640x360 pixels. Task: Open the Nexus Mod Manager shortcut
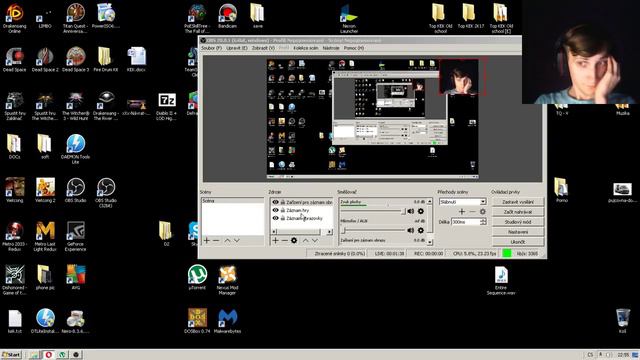pyautogui.click(x=227, y=280)
